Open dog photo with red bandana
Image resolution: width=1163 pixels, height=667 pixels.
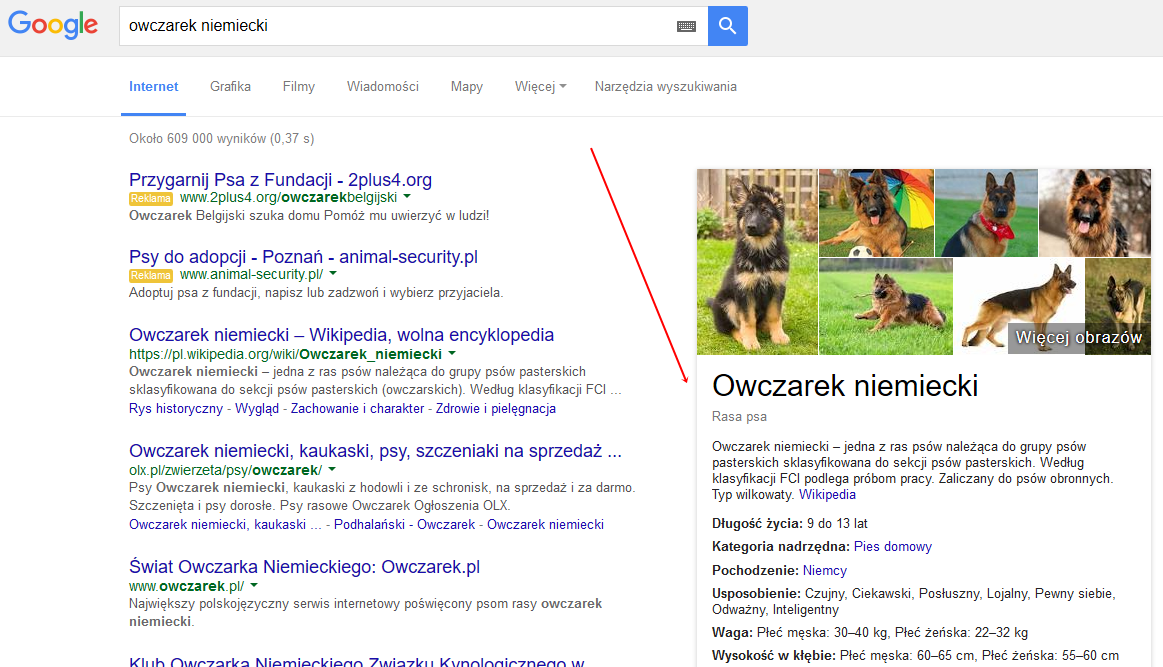985,212
